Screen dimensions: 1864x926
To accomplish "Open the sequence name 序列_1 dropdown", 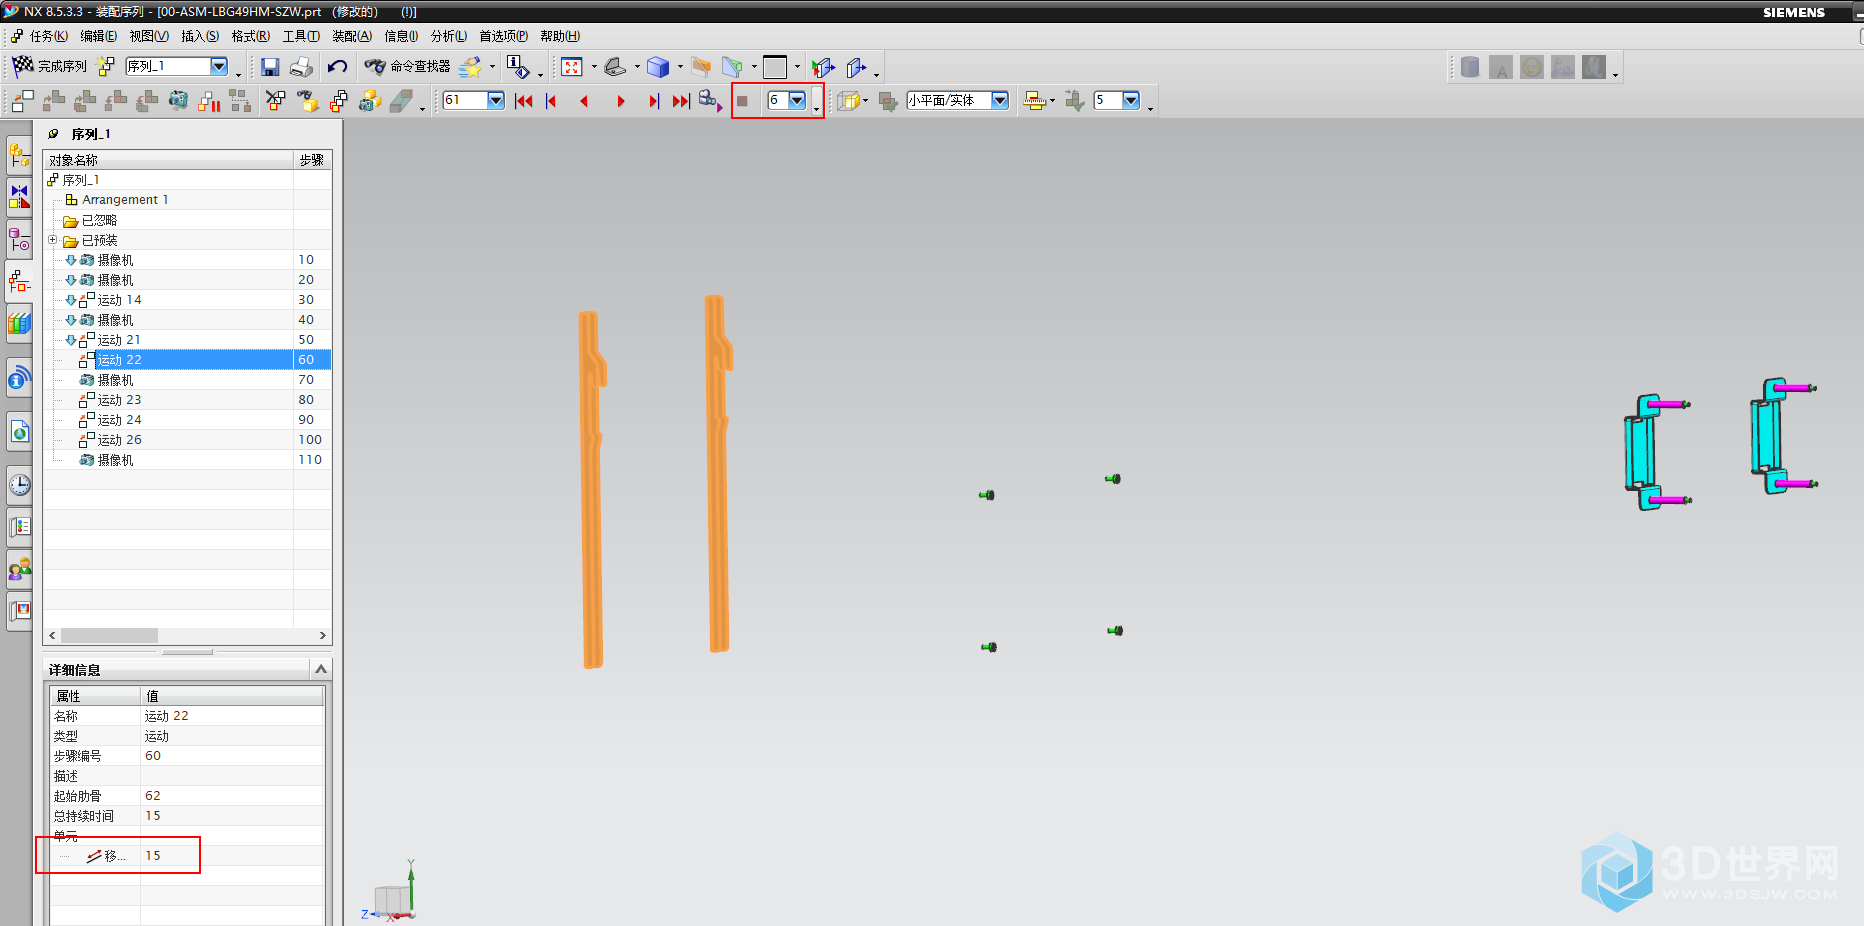I will (219, 66).
